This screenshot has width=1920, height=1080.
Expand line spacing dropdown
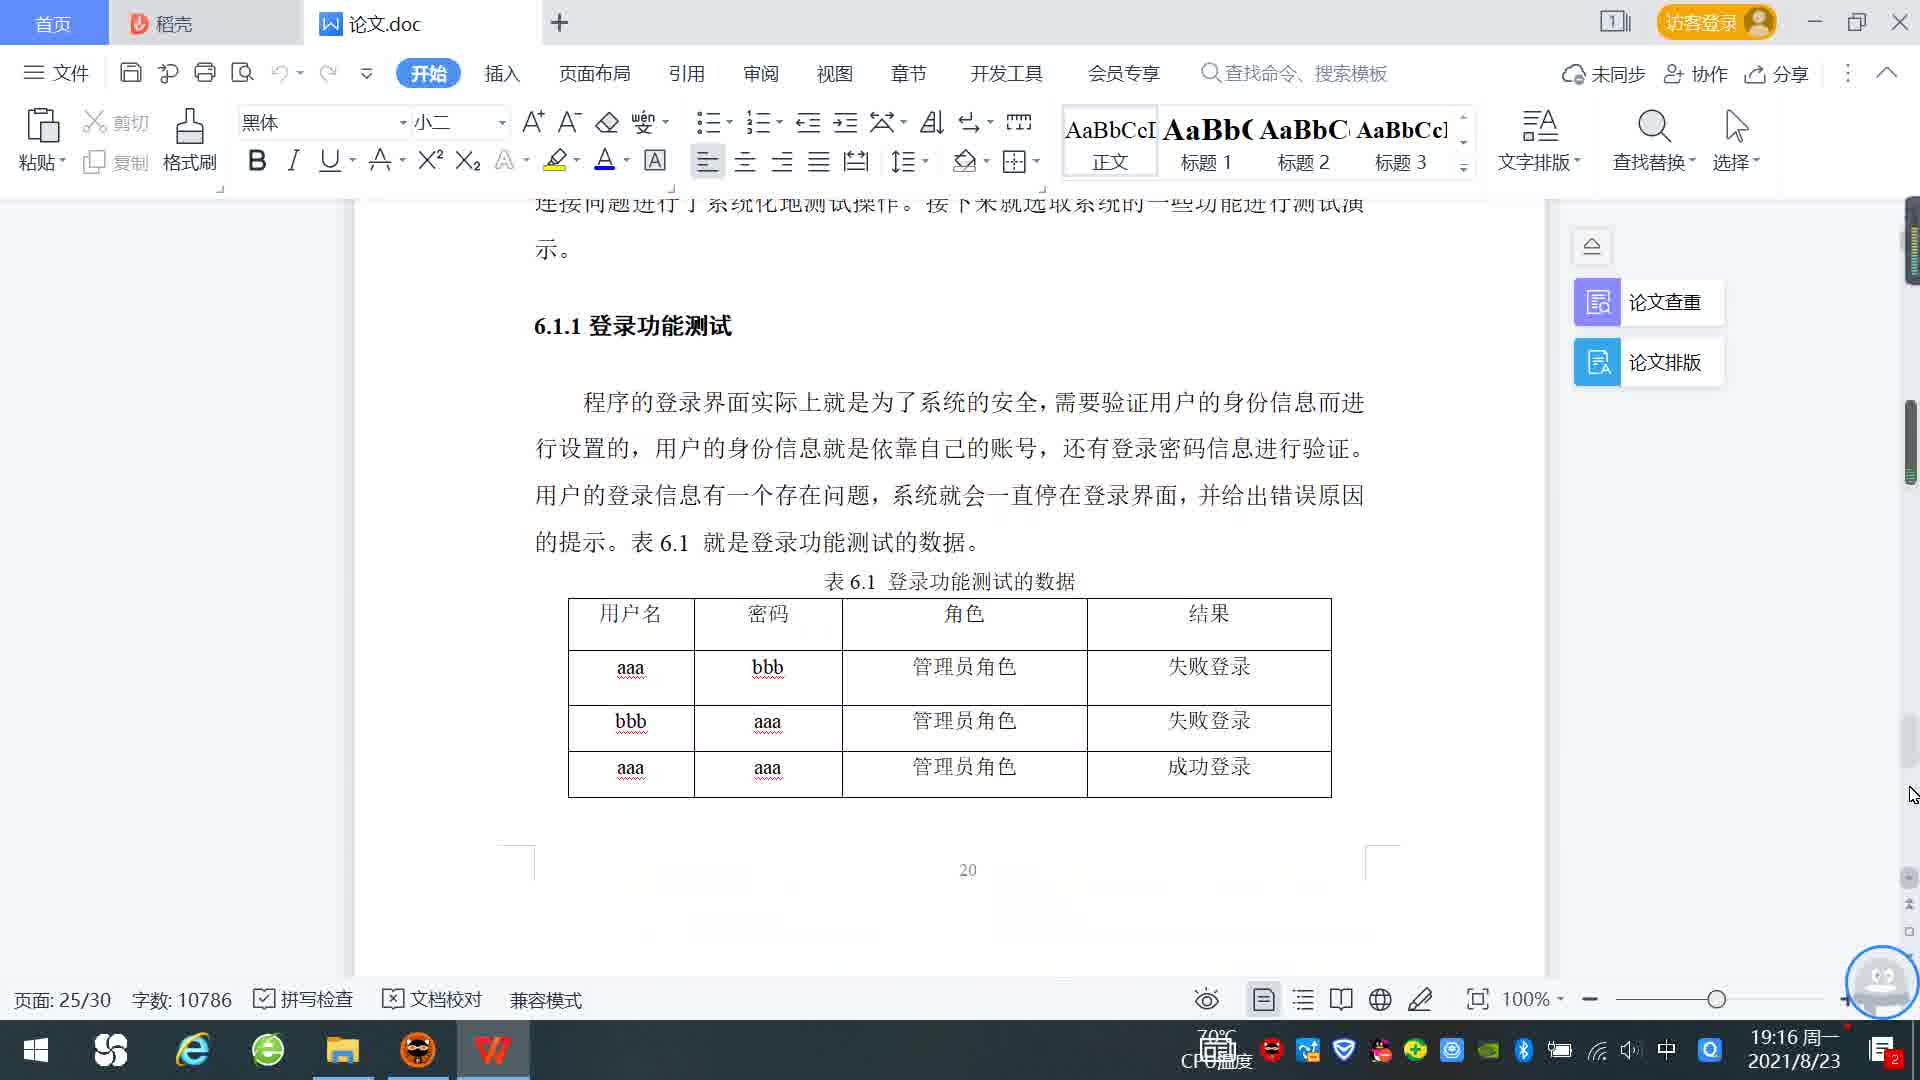[925, 161]
